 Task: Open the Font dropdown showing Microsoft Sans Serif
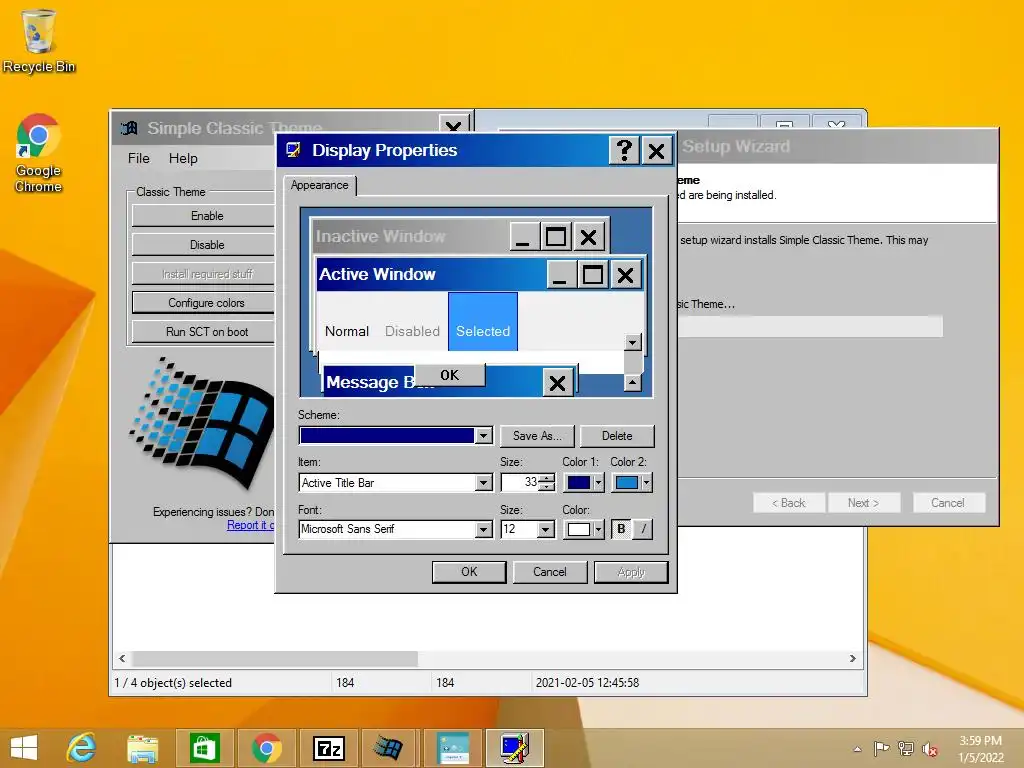point(483,529)
